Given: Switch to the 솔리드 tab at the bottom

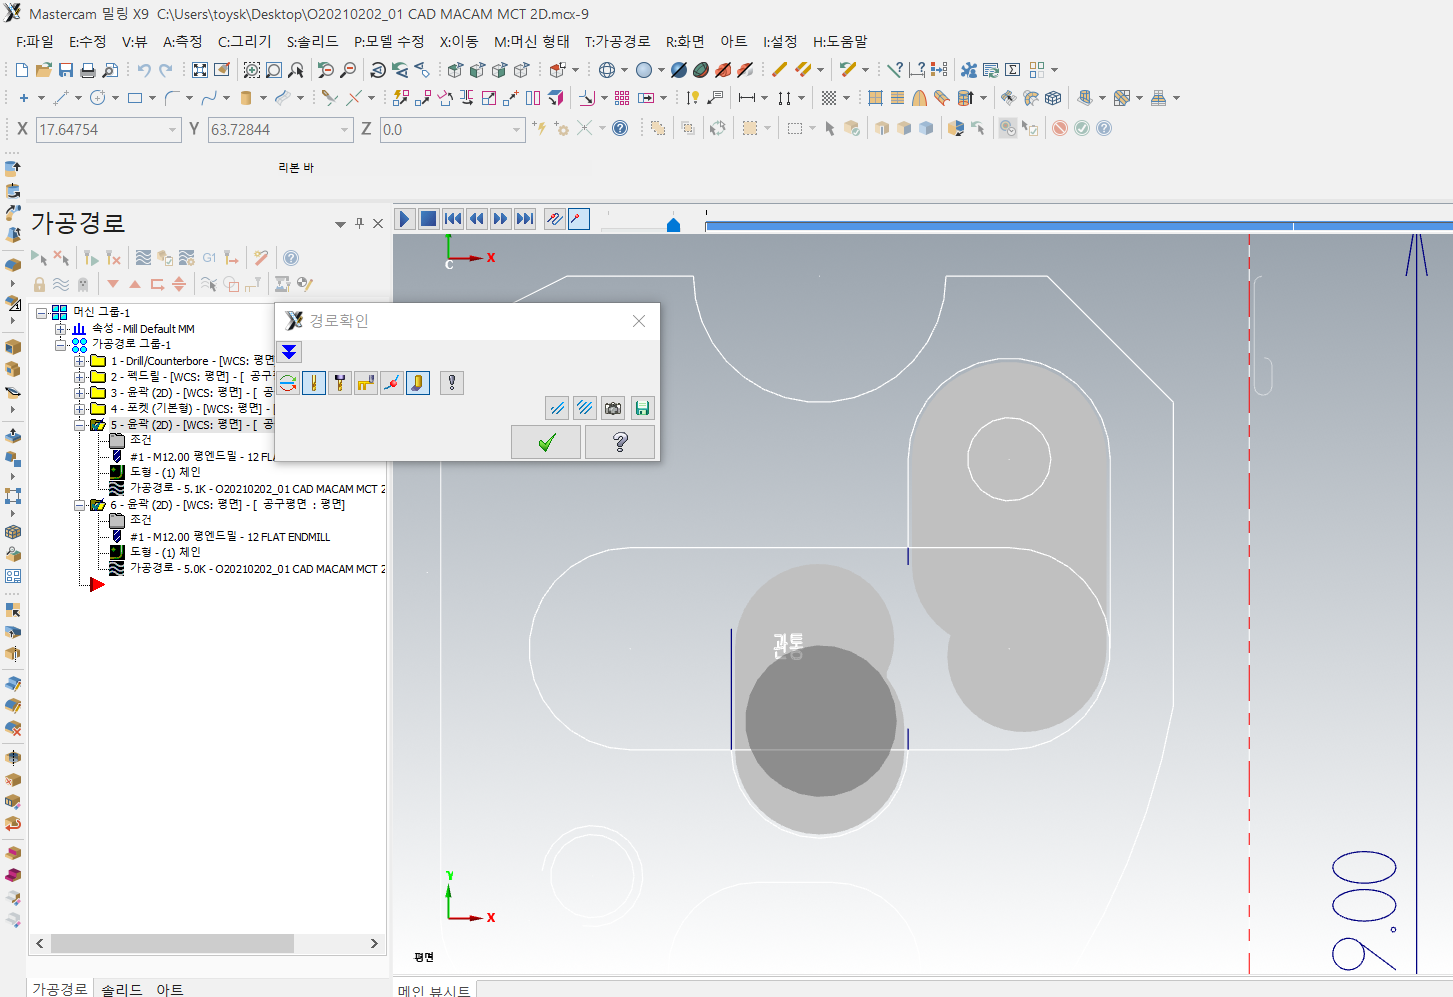Looking at the screenshot, I should pos(122,989).
